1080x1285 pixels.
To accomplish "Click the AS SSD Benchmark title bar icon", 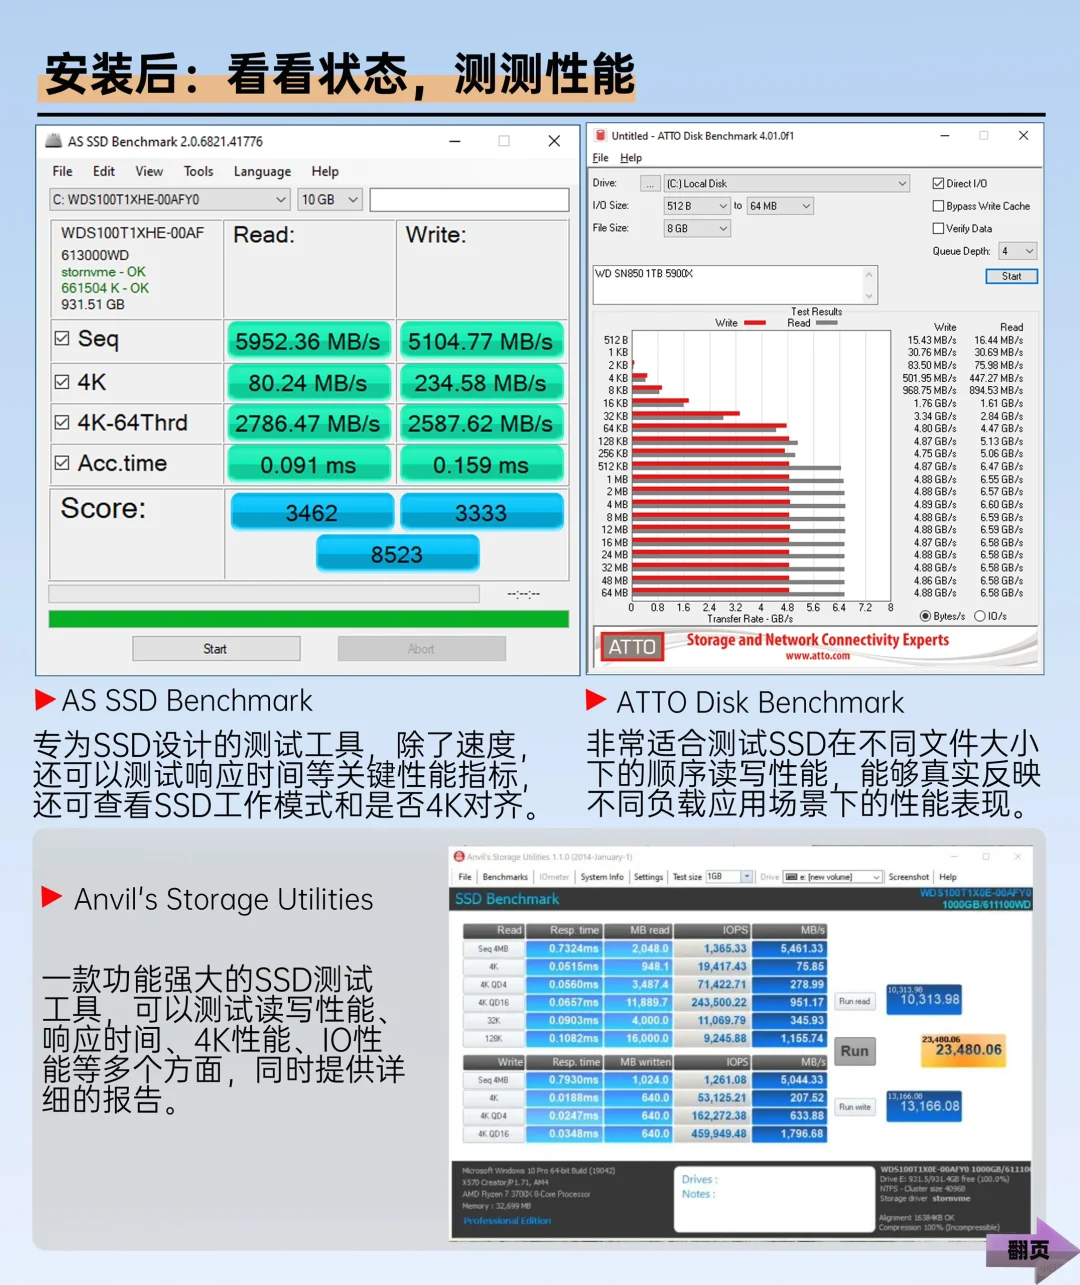I will tap(54, 141).
